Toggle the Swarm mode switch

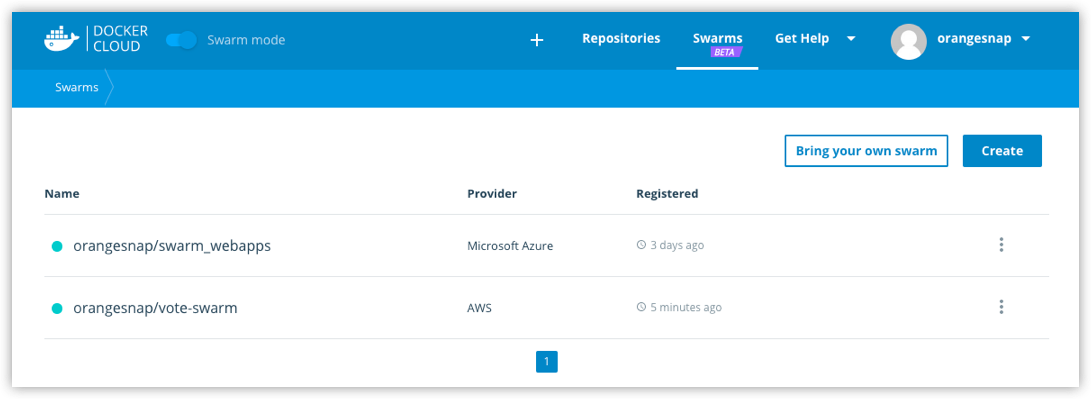tap(182, 40)
